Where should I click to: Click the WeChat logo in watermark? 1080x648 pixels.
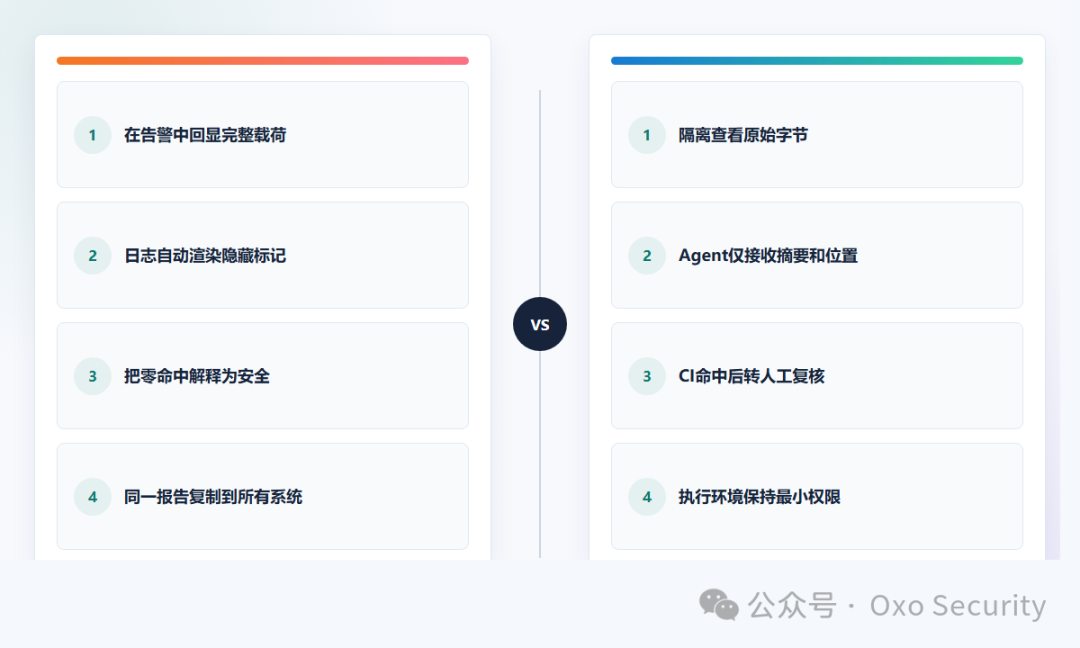coord(718,605)
